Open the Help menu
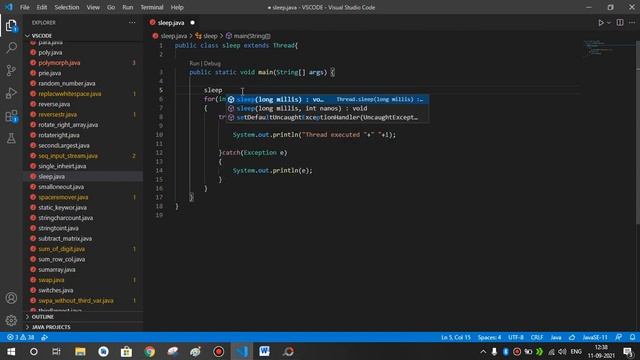Viewport: 640px width, 360px height. 177,7
